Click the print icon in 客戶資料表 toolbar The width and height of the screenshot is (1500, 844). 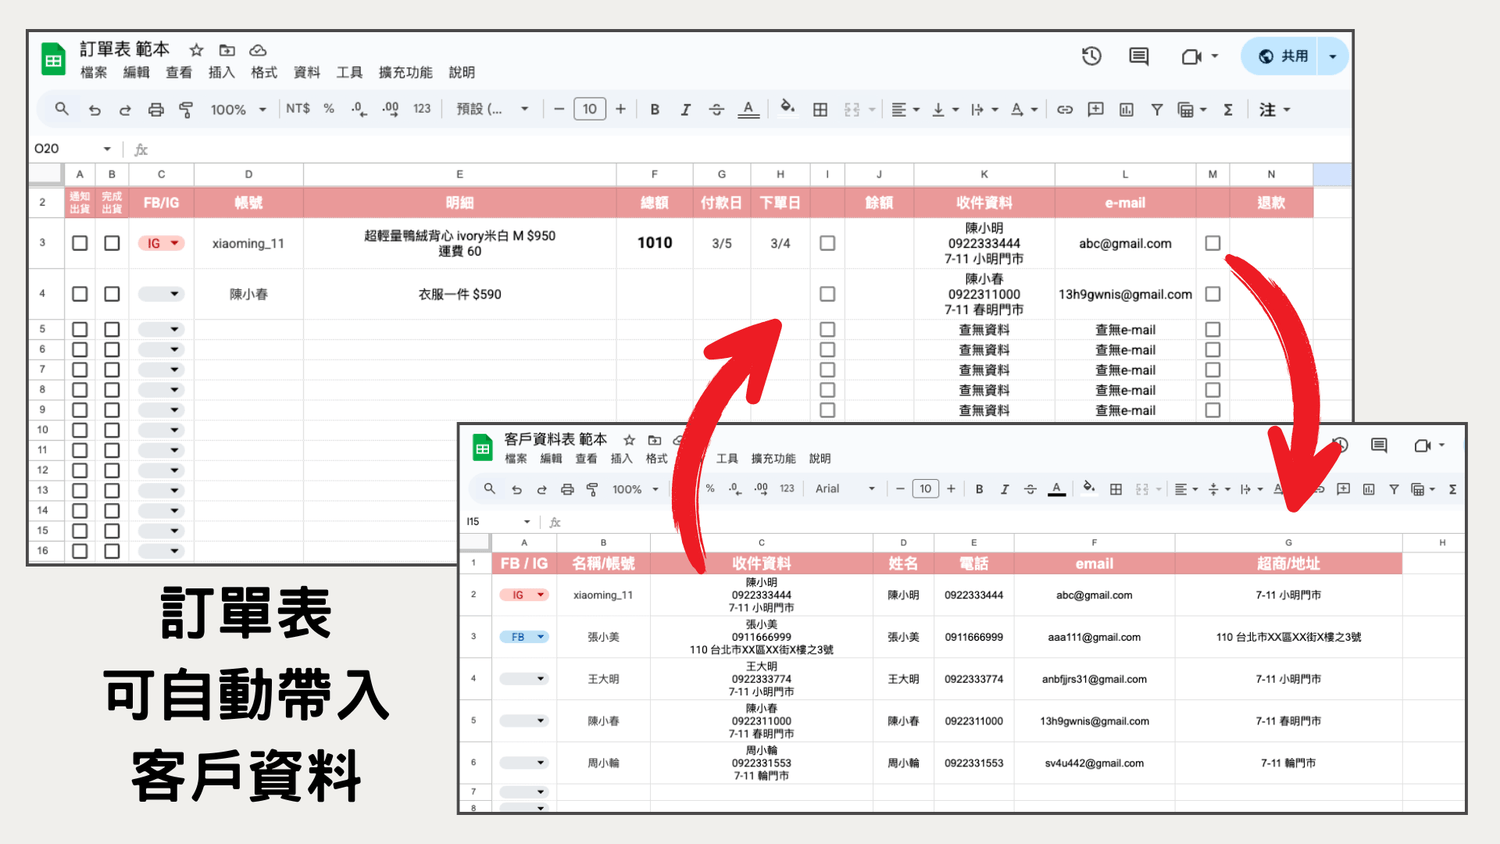point(567,489)
